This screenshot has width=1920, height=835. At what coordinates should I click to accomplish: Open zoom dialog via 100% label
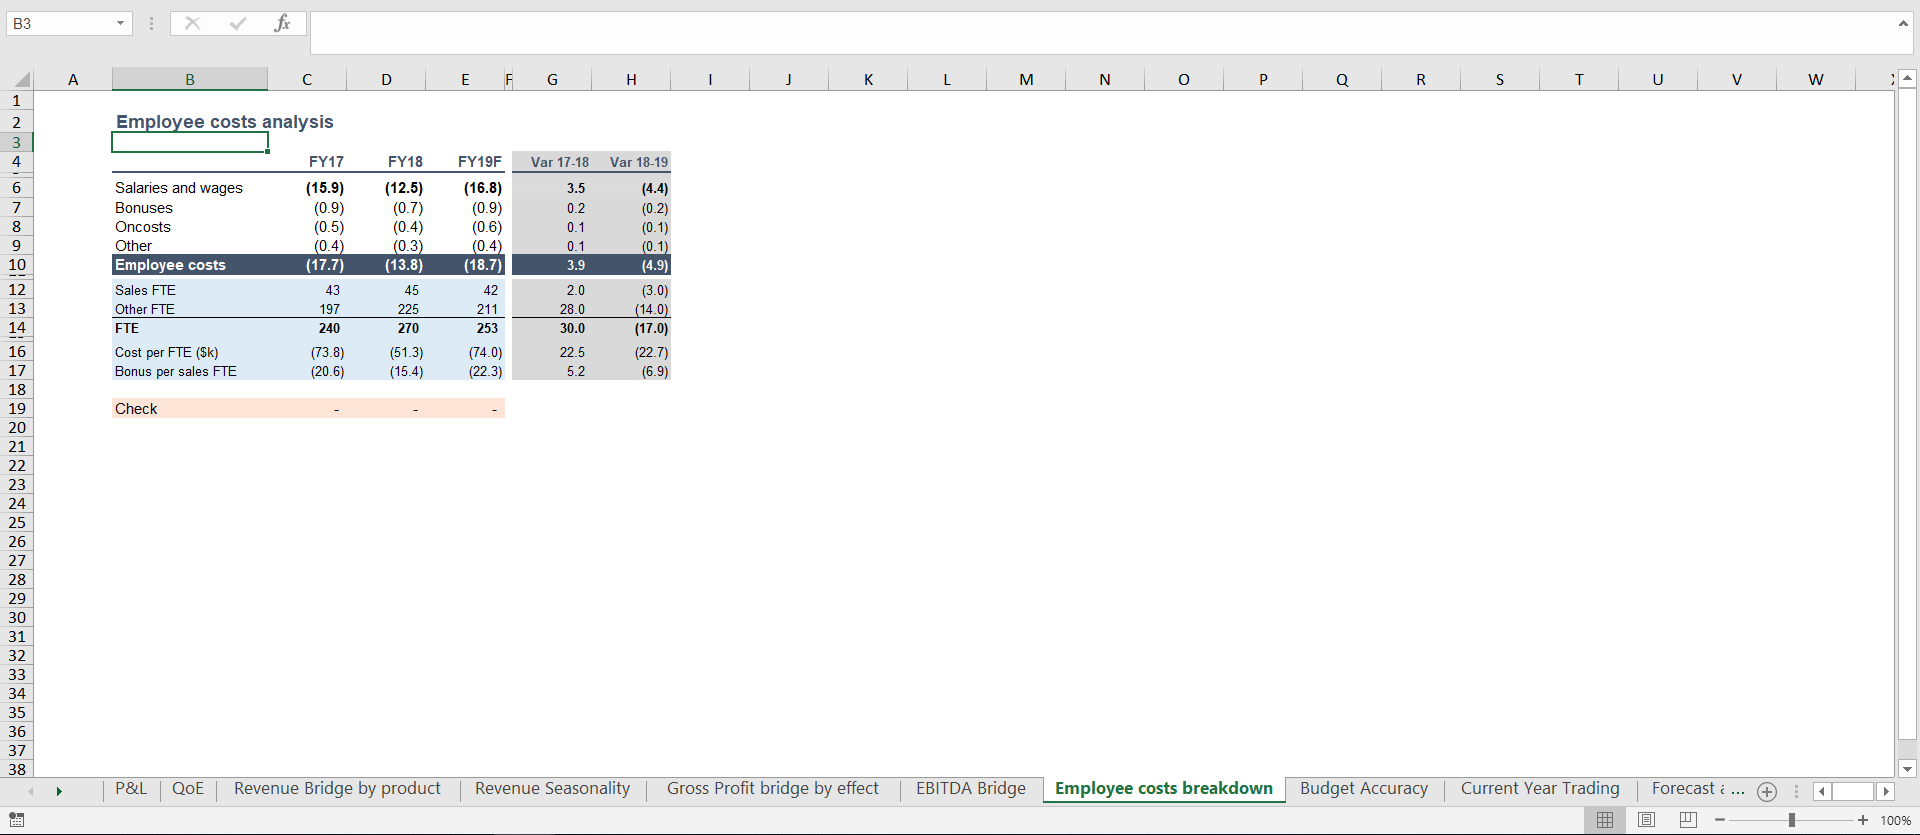tap(1895, 820)
